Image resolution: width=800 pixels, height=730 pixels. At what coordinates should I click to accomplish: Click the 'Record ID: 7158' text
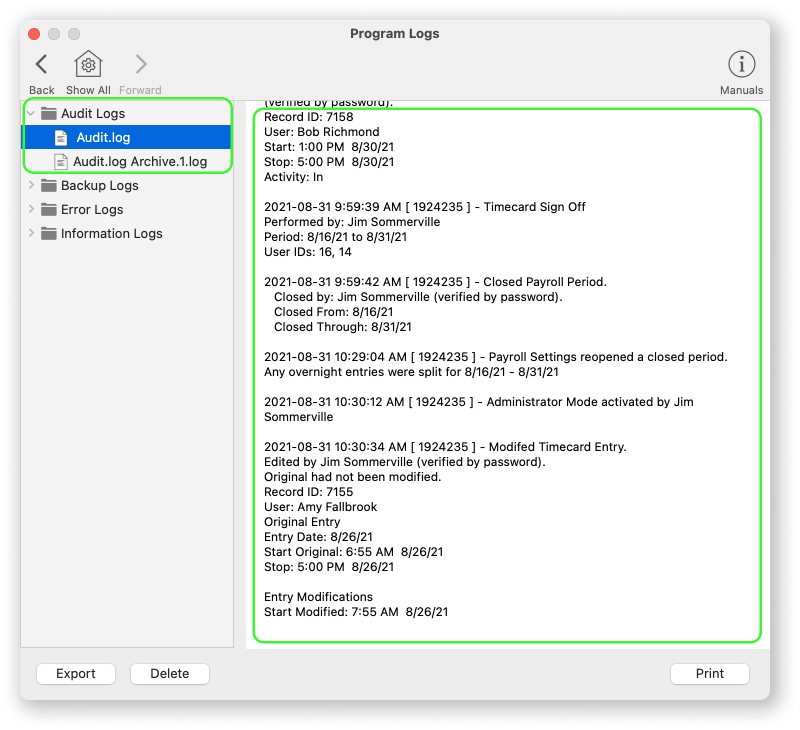pyautogui.click(x=309, y=117)
